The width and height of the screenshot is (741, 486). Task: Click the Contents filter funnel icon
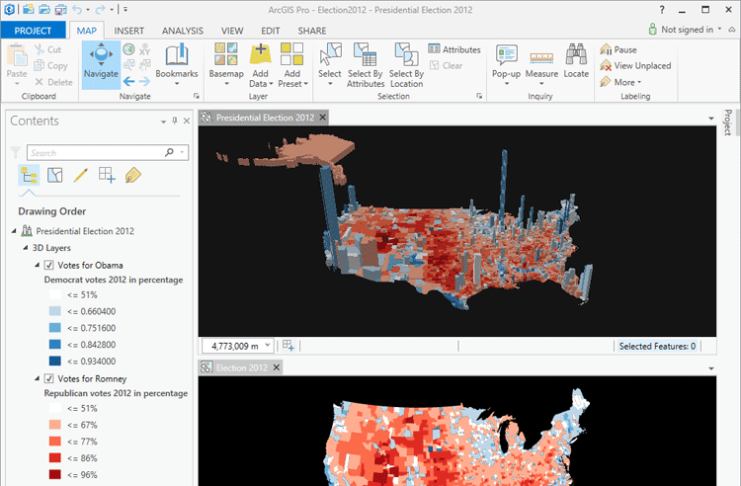point(16,152)
